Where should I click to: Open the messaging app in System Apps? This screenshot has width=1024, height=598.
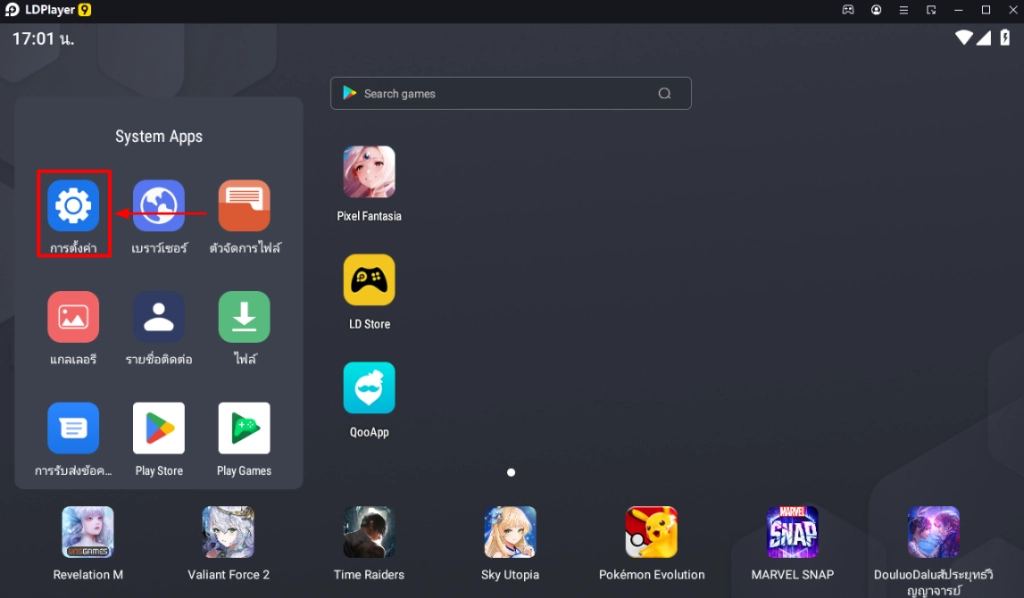click(x=71, y=428)
